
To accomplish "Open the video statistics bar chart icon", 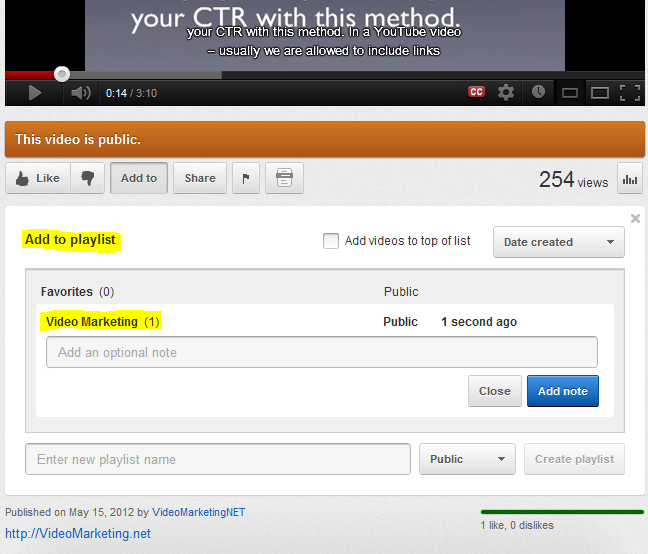I will coord(630,179).
